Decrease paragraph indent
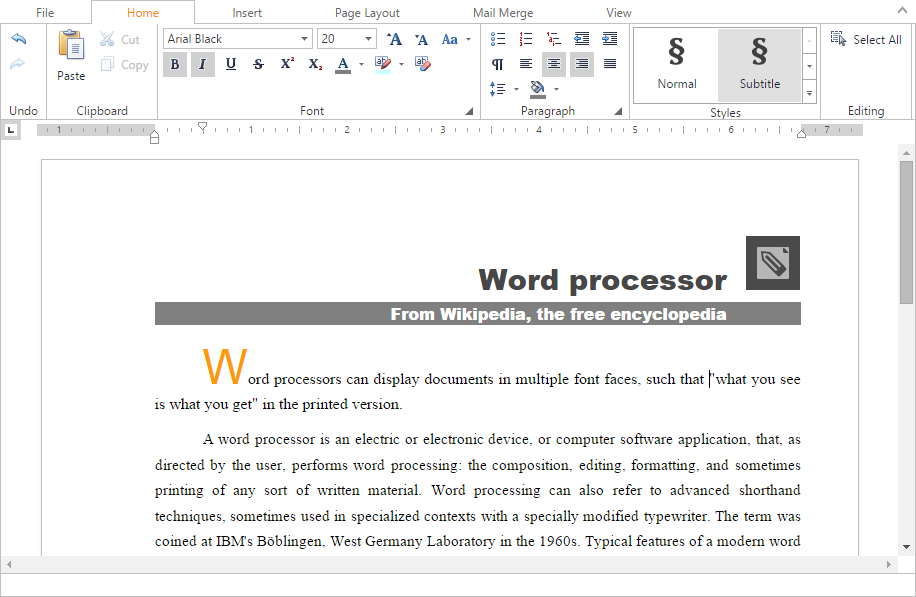 (582, 39)
